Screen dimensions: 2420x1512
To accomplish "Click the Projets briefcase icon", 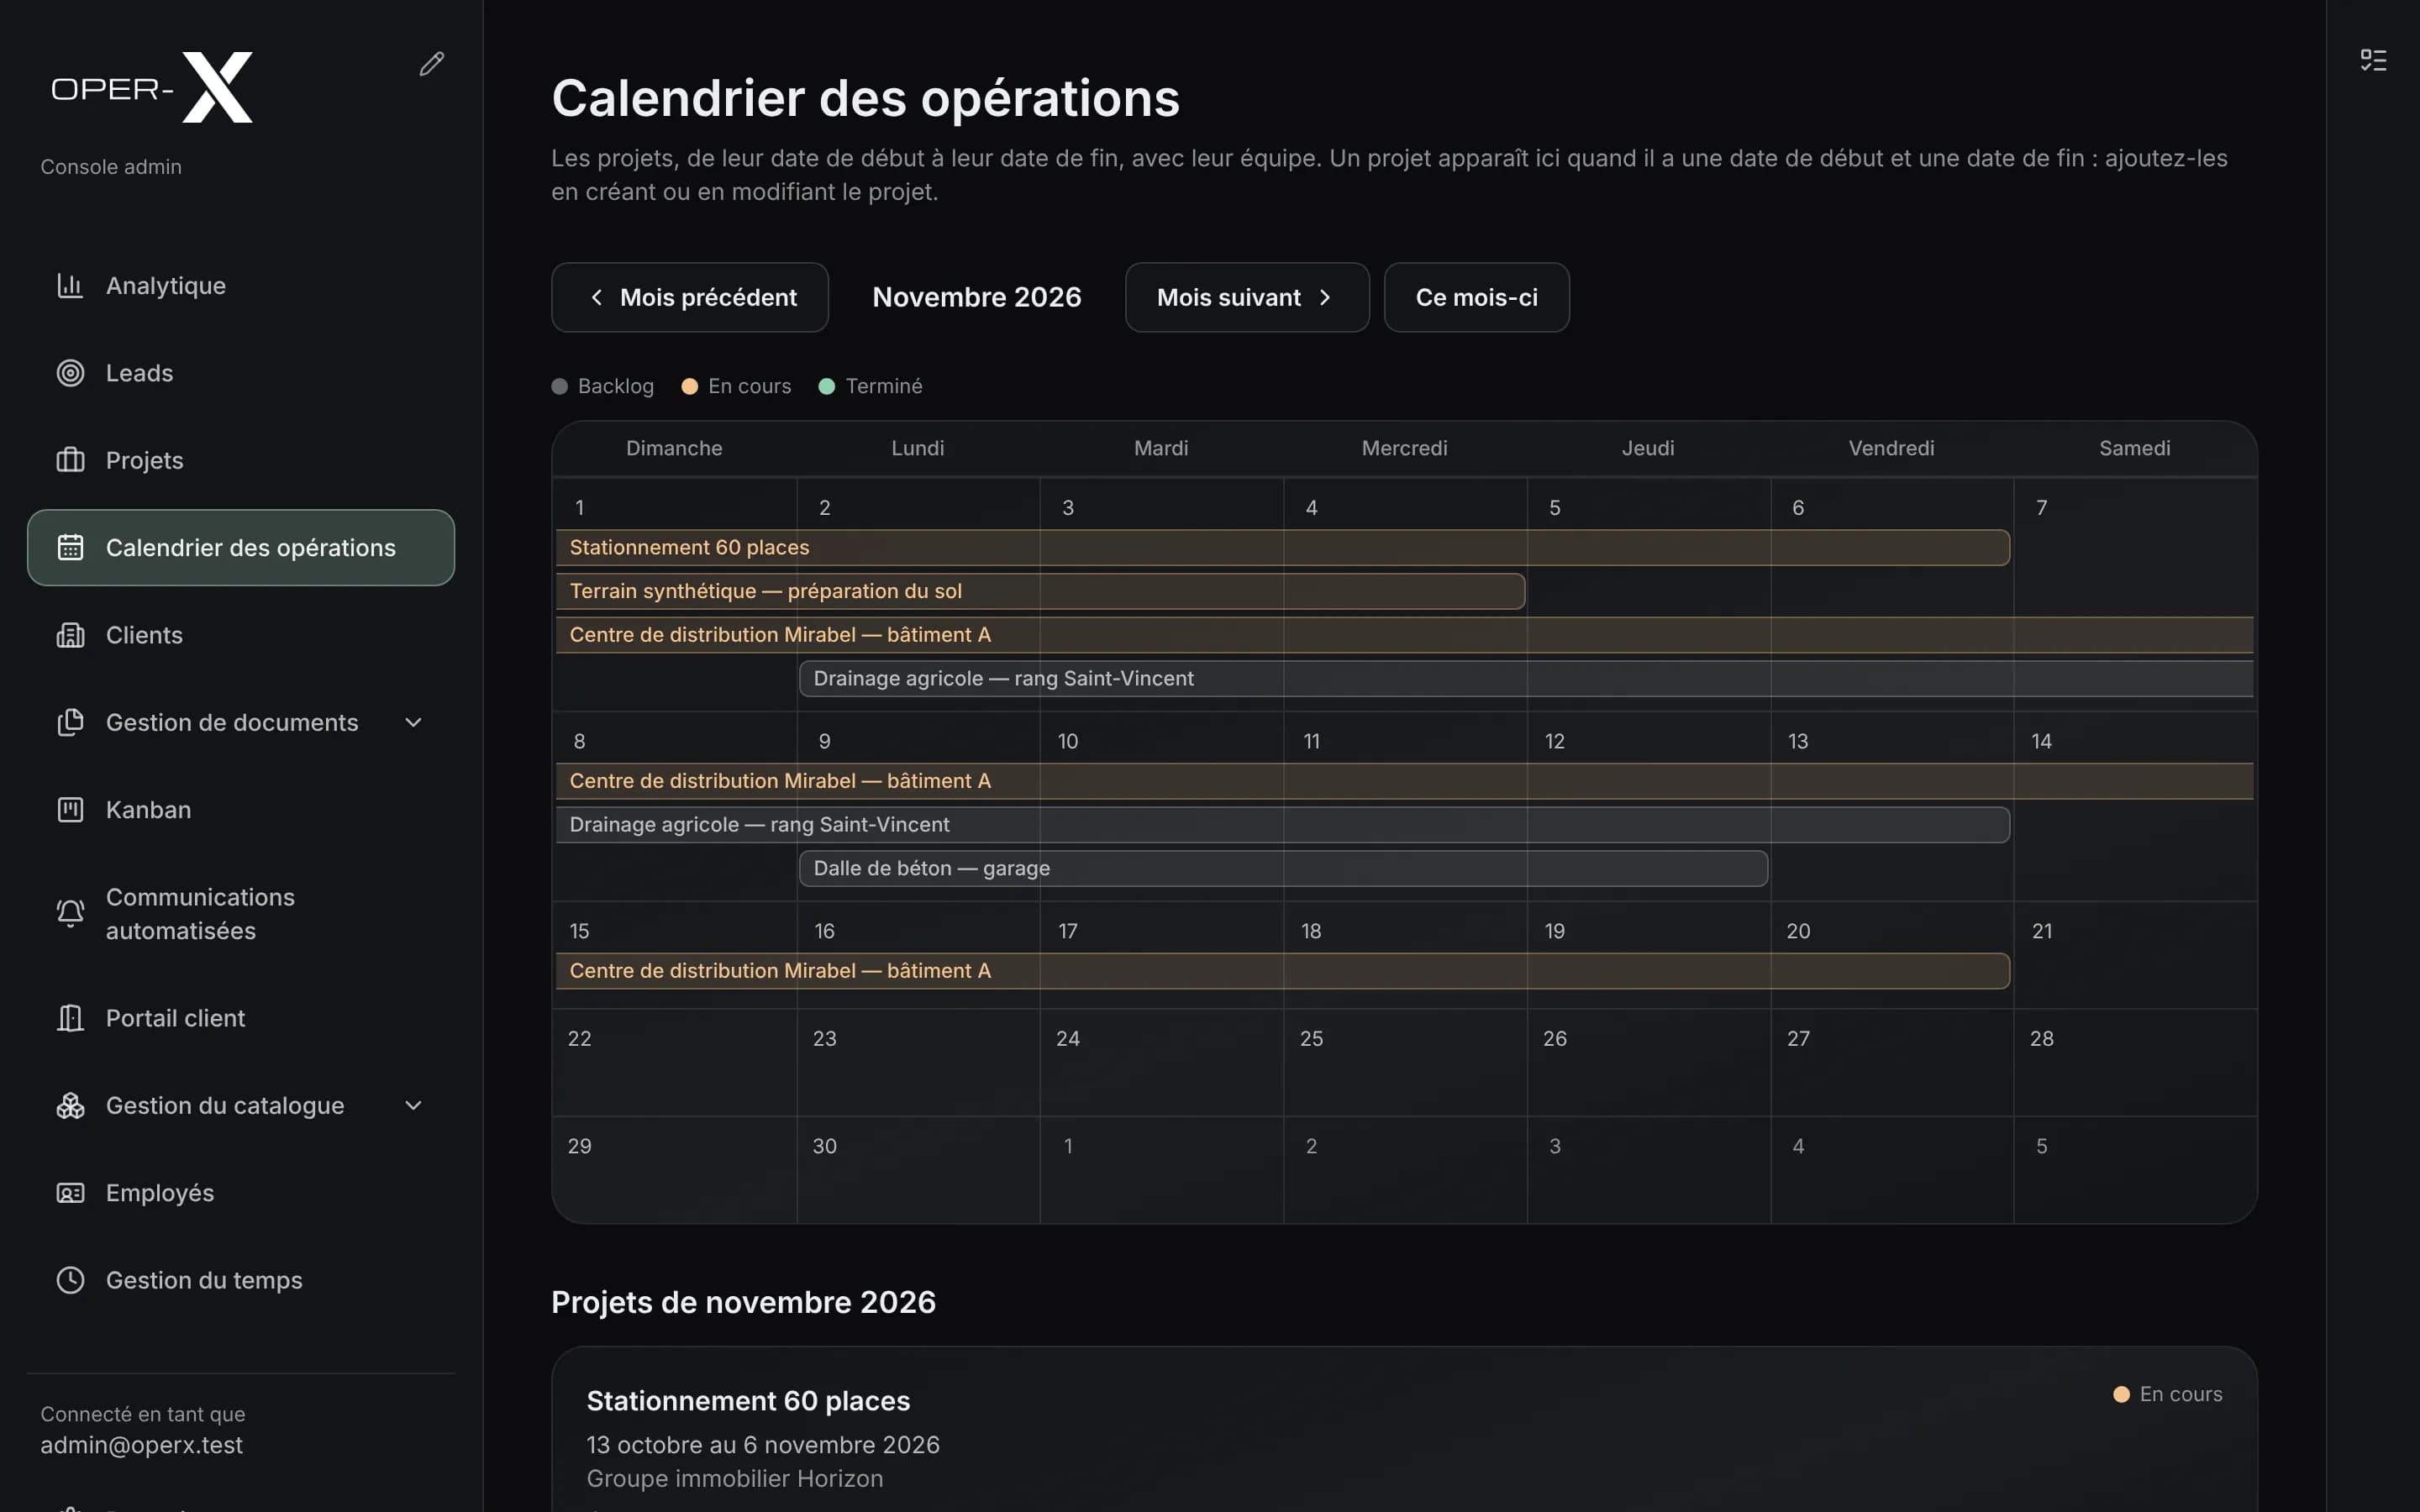I will point(70,460).
